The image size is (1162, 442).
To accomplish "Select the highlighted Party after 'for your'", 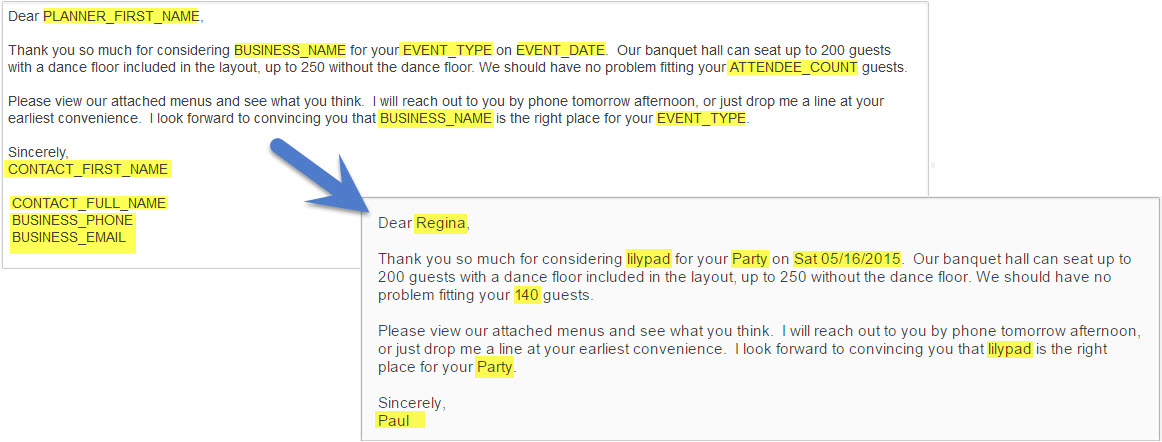I will [750, 259].
